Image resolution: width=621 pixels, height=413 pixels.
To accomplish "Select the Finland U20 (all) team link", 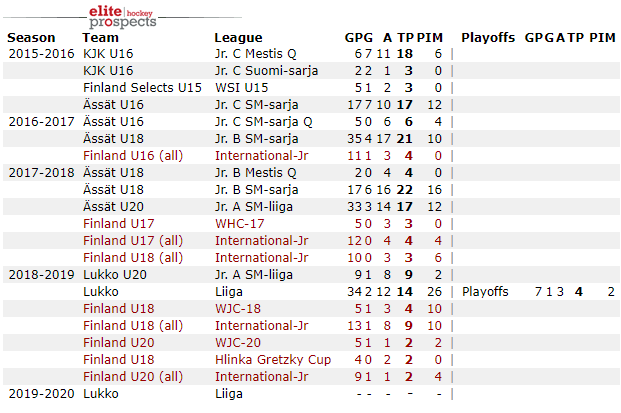I will click(x=132, y=376).
